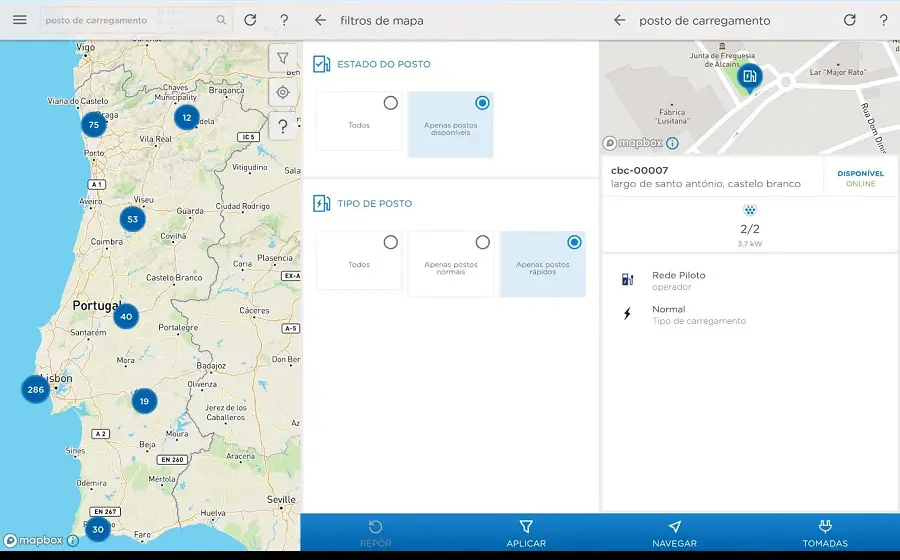
Task: Tap the charging station pin on the map
Action: (x=749, y=77)
